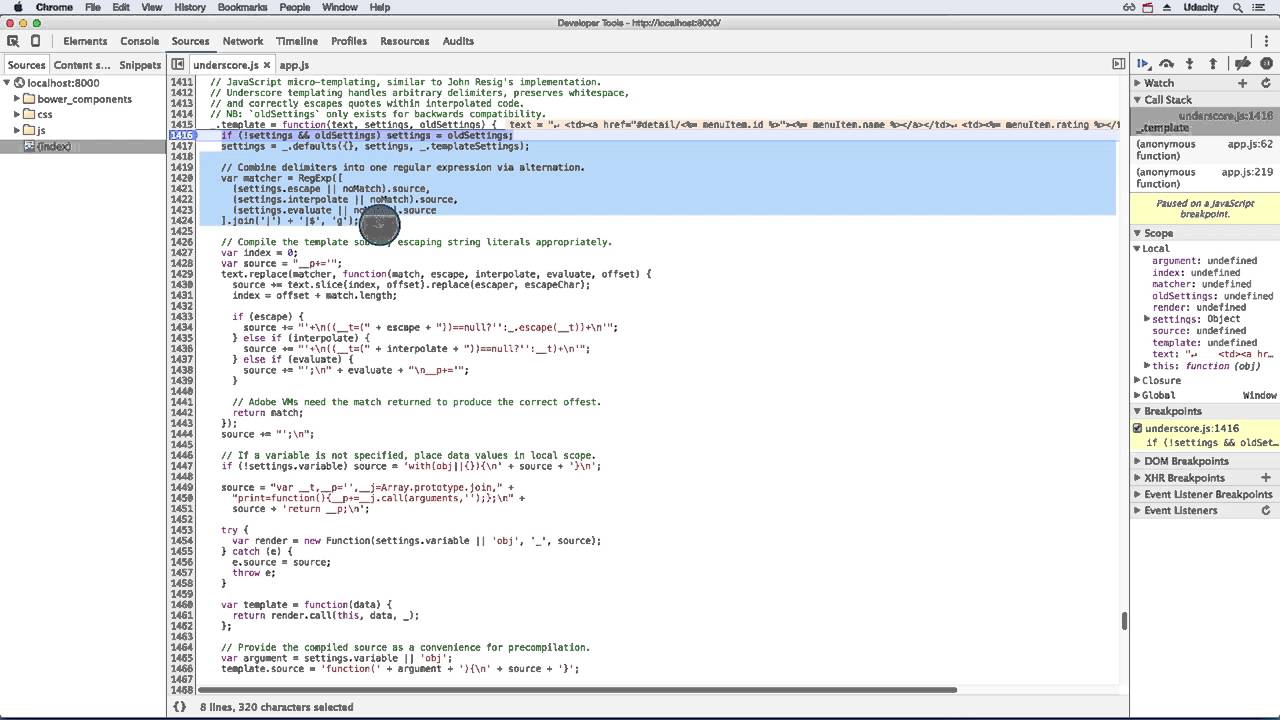The width and height of the screenshot is (1280, 720).
Task: Expand the Closure scope
Action: point(1137,380)
